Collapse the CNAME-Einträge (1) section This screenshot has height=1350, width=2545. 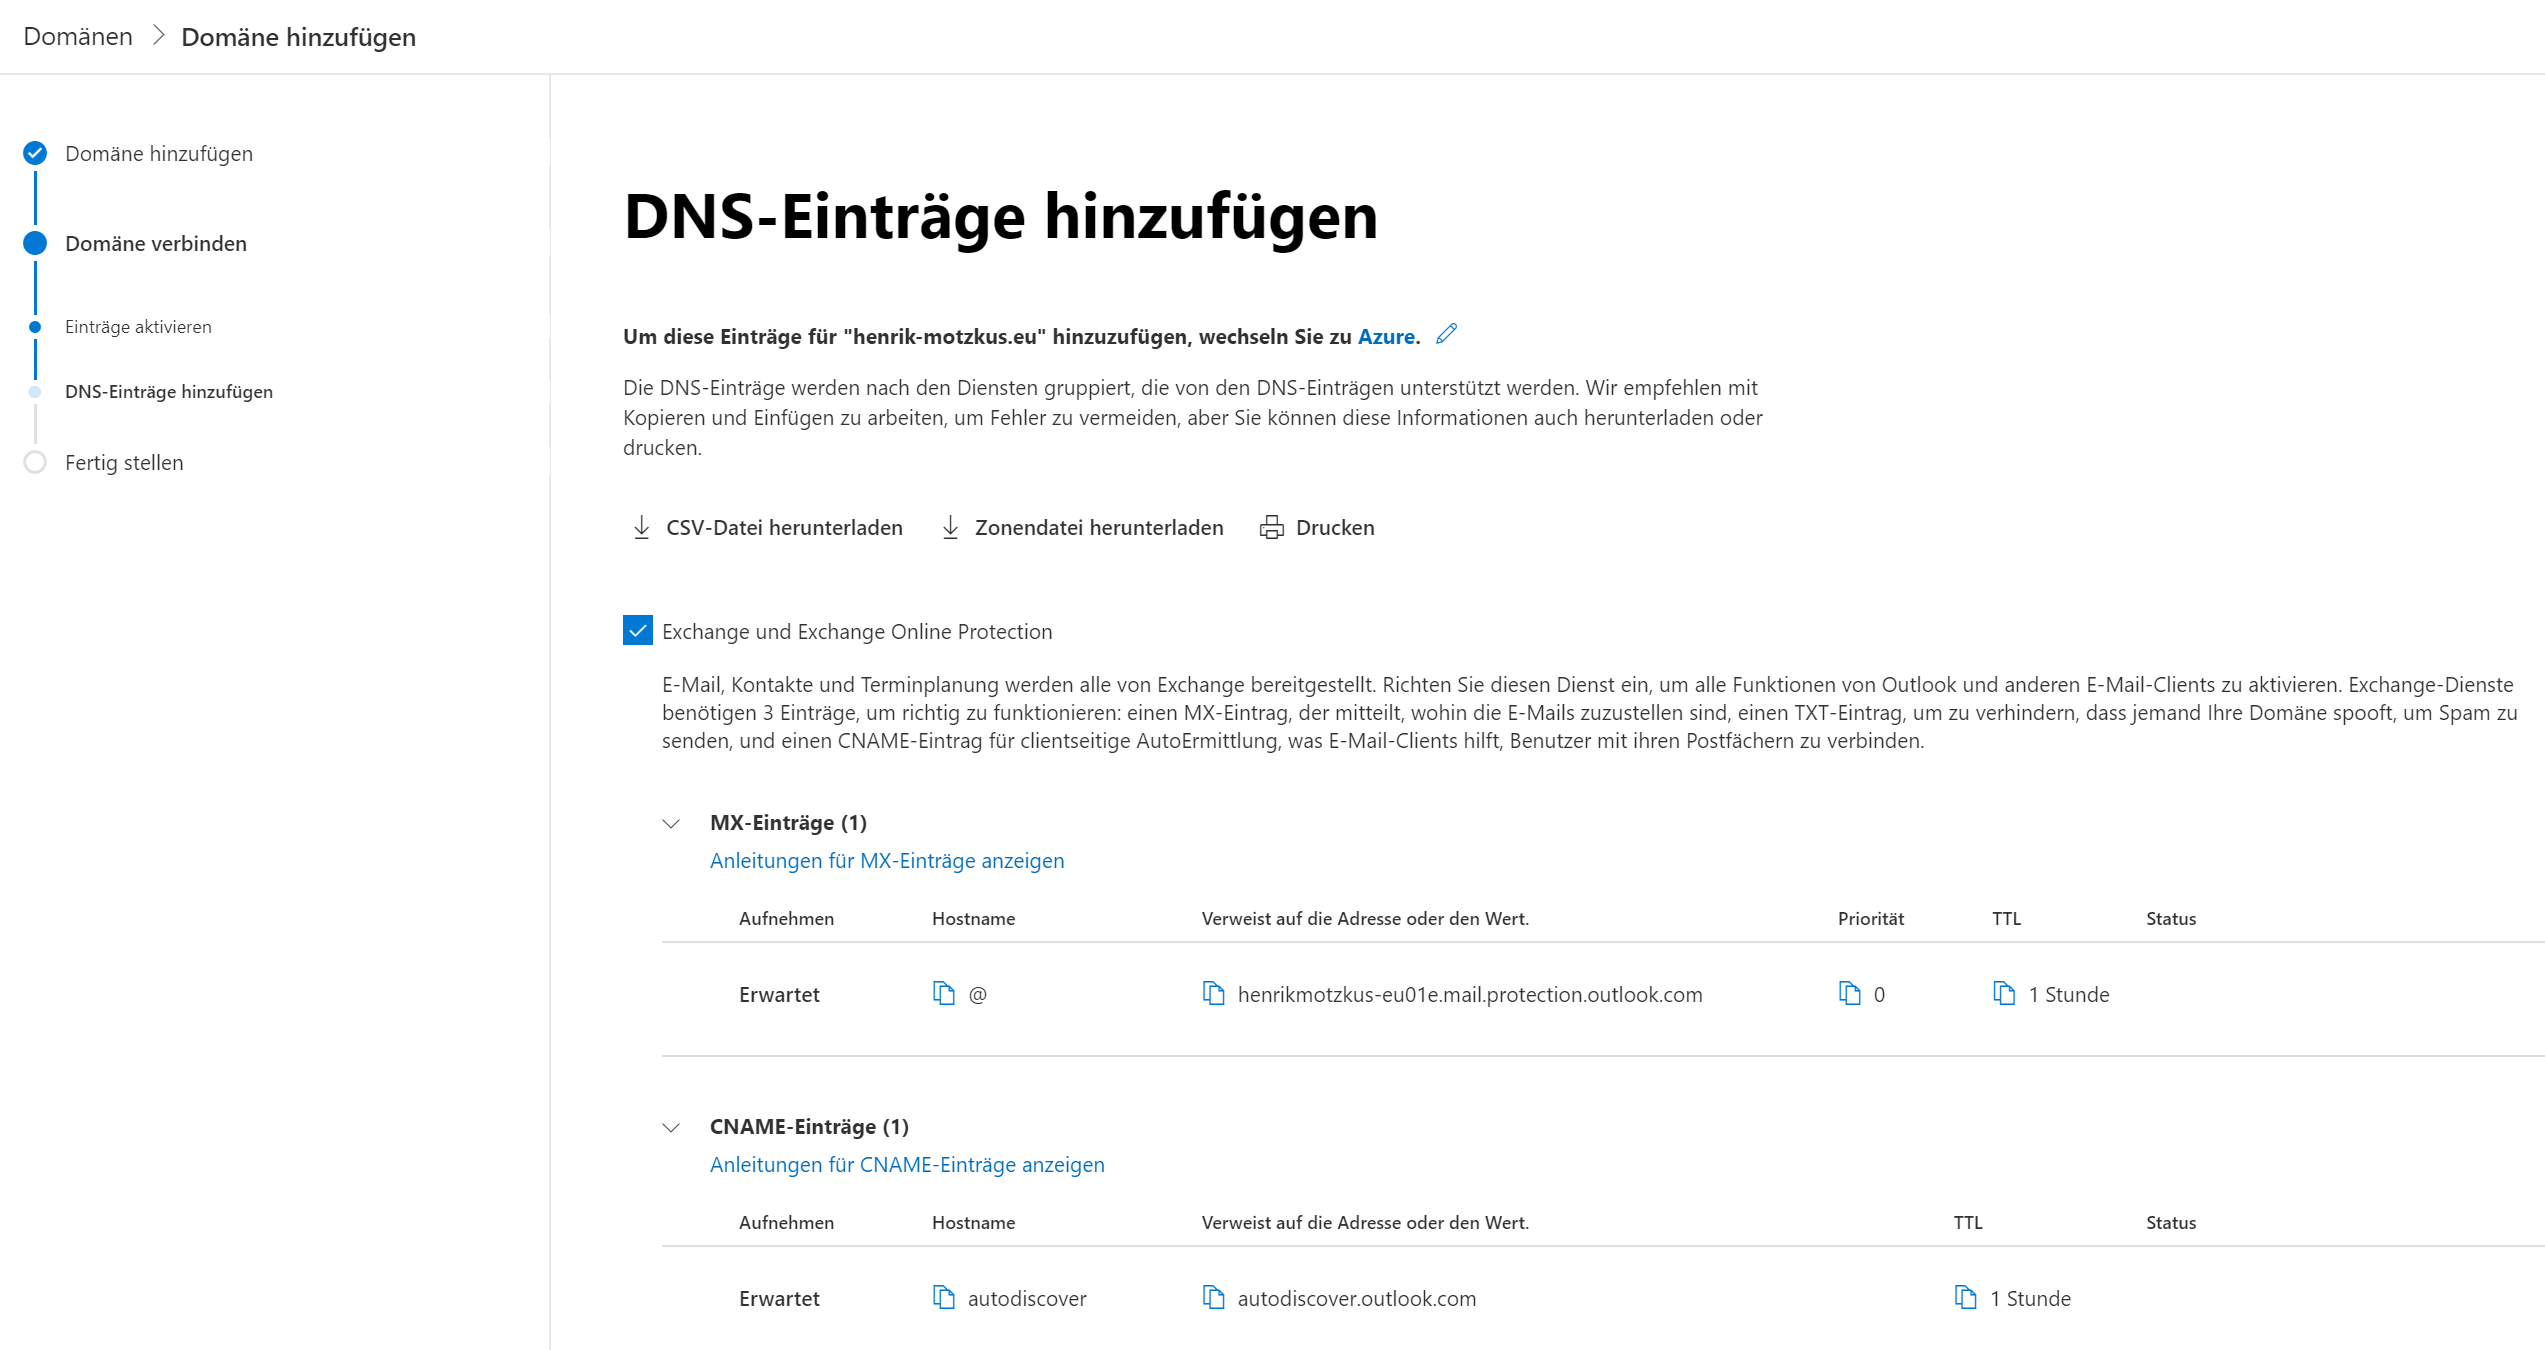(x=671, y=1127)
